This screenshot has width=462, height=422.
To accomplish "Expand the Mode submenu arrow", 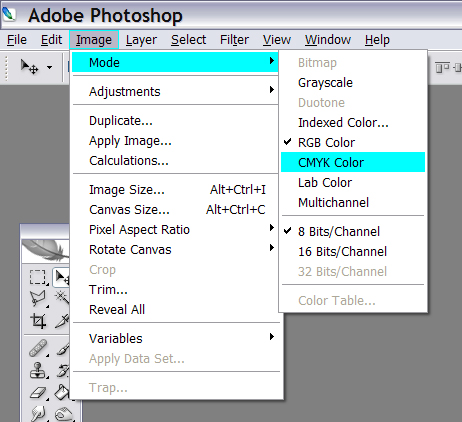I will (x=272, y=61).
